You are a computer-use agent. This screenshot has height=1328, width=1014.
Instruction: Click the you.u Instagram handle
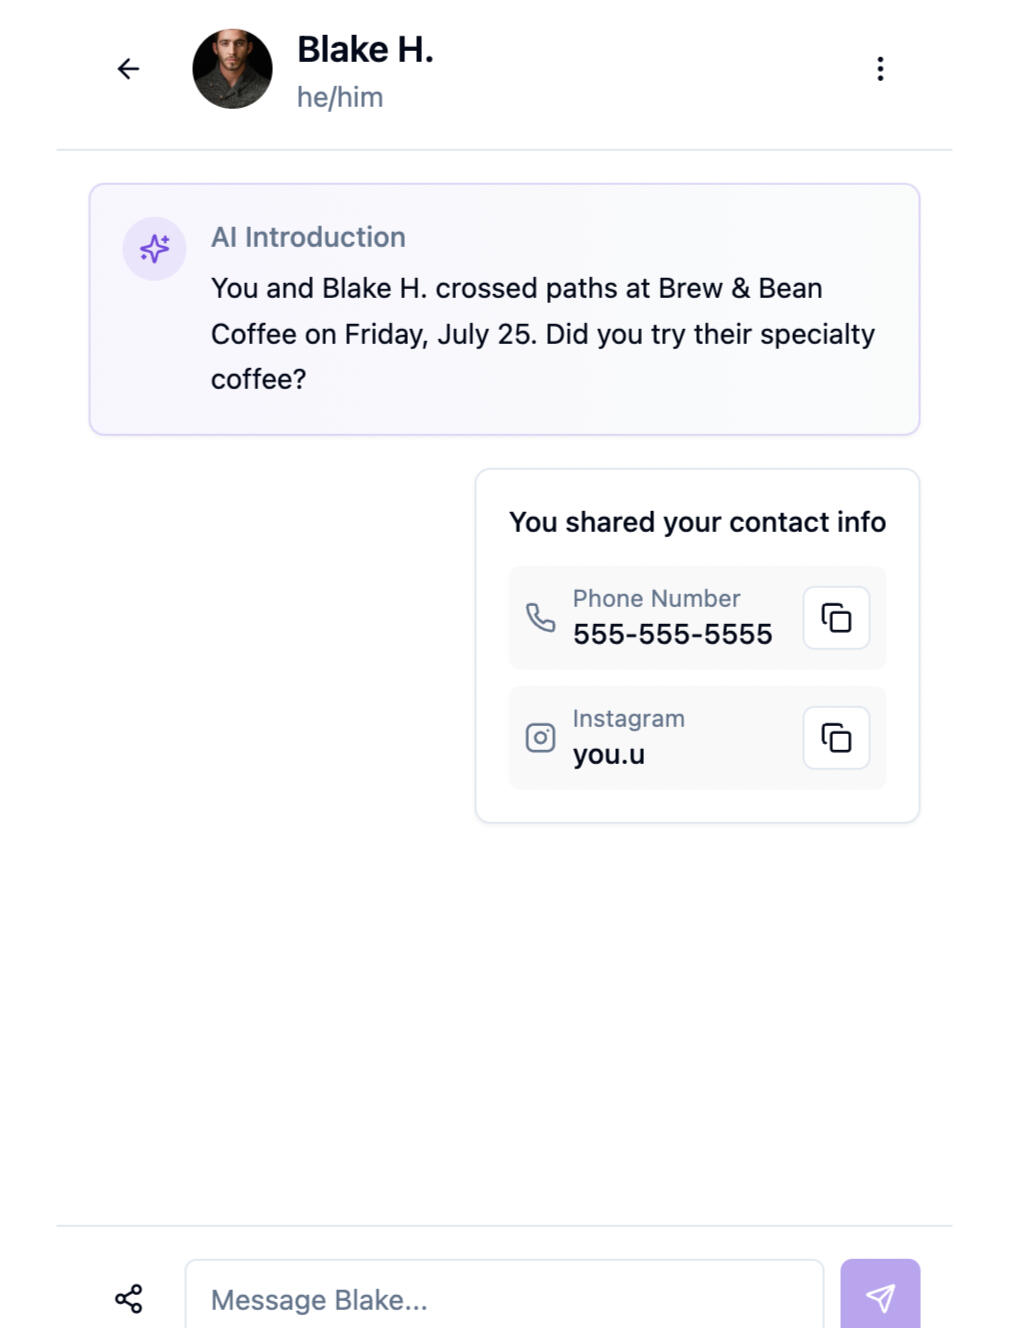point(608,754)
